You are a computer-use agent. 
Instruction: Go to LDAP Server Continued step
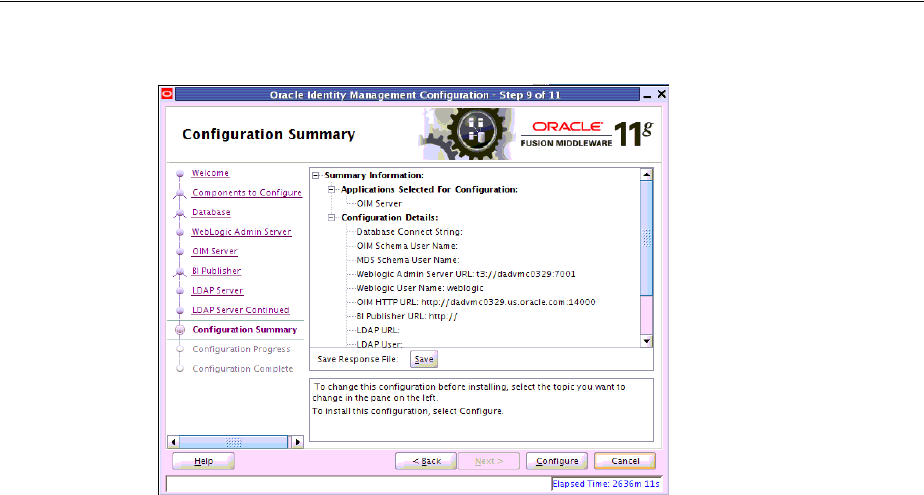(240, 310)
